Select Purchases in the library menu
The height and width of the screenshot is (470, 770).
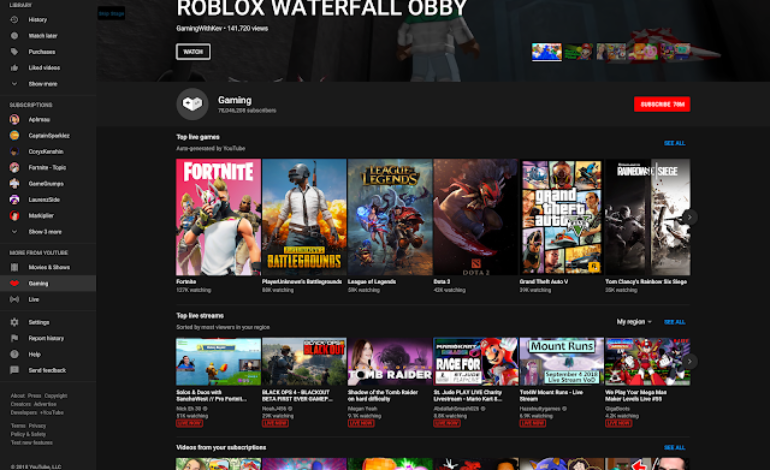pyautogui.click(x=41, y=51)
